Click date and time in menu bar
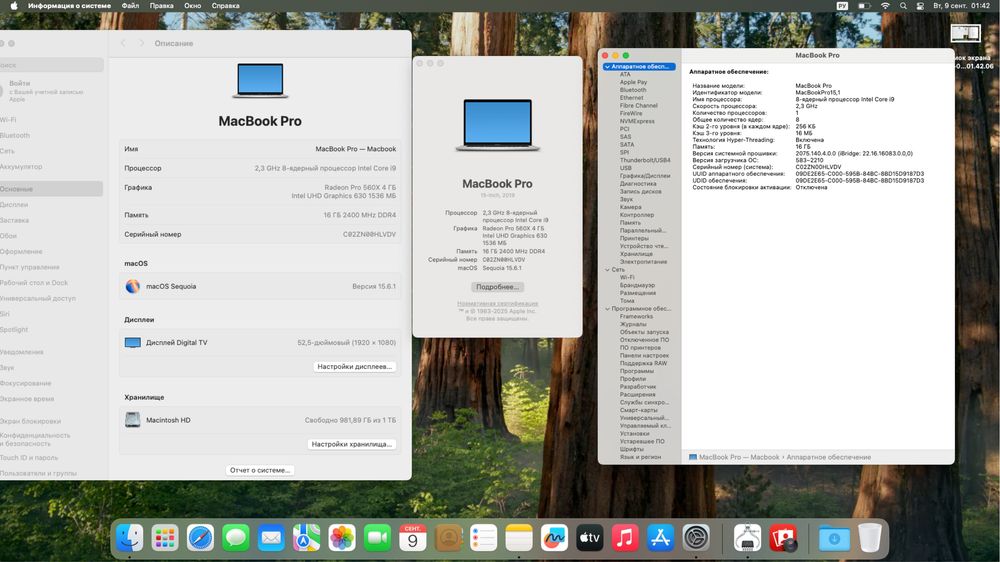1000x562 pixels. coord(961,6)
